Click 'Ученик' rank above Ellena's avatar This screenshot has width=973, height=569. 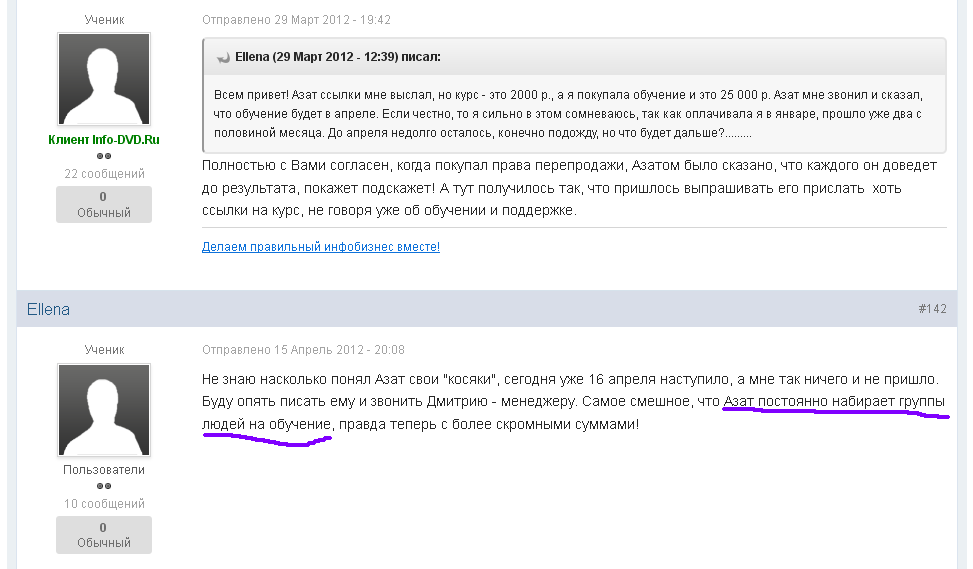104,350
